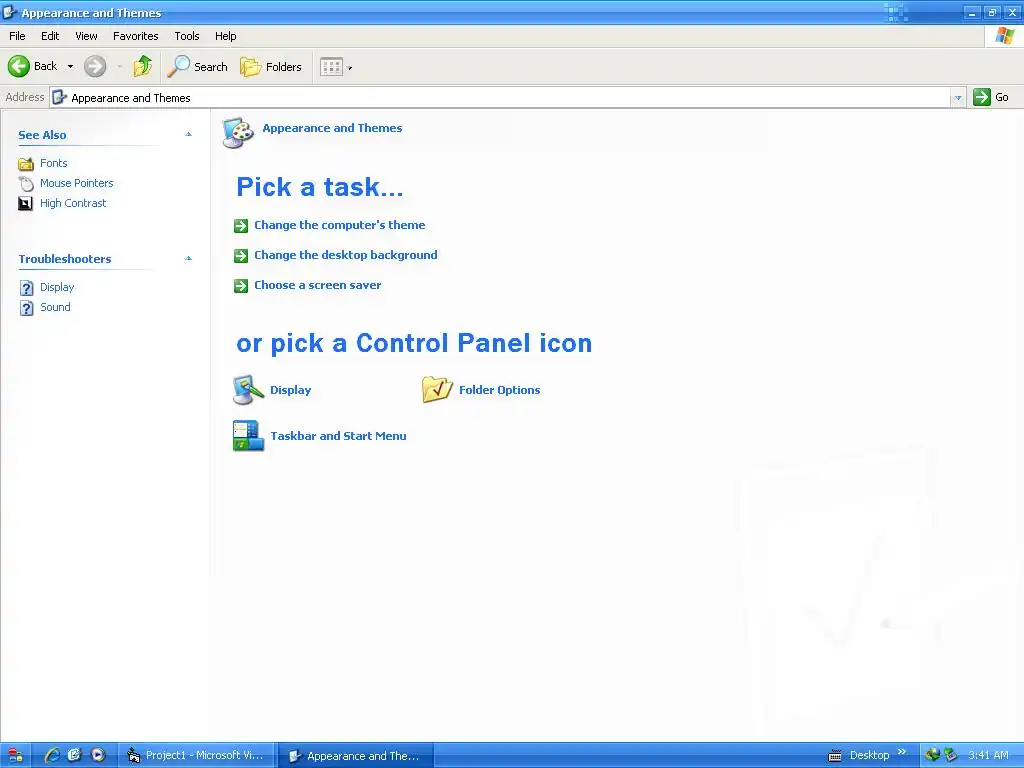
Task: Click the taskbar clock showing 3:41 AM
Action: [988, 756]
